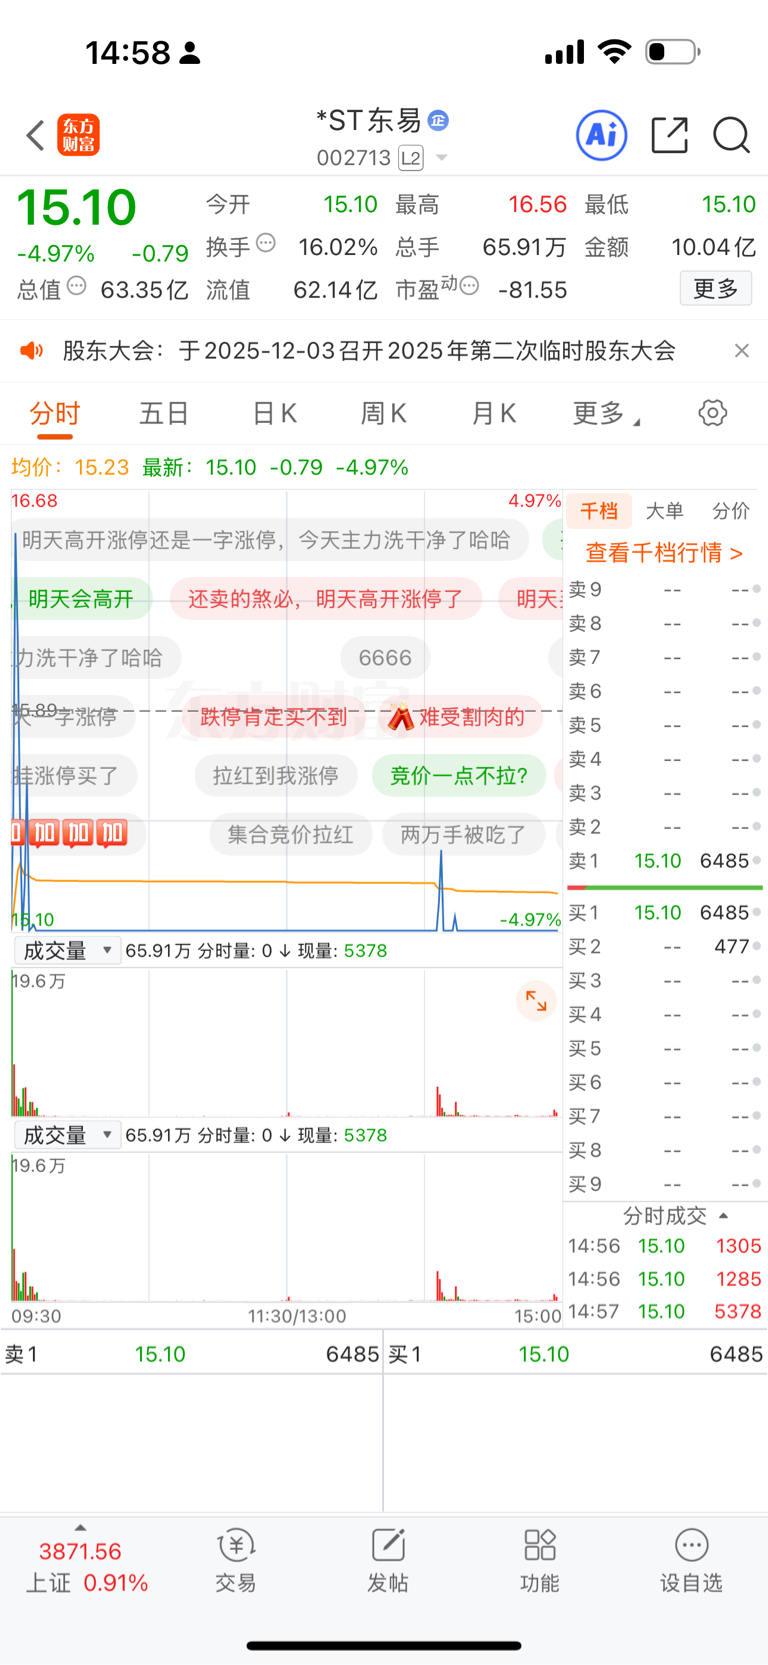Open the search magnifier icon
Viewport: 768px width, 1665px height.
pyautogui.click(x=731, y=135)
